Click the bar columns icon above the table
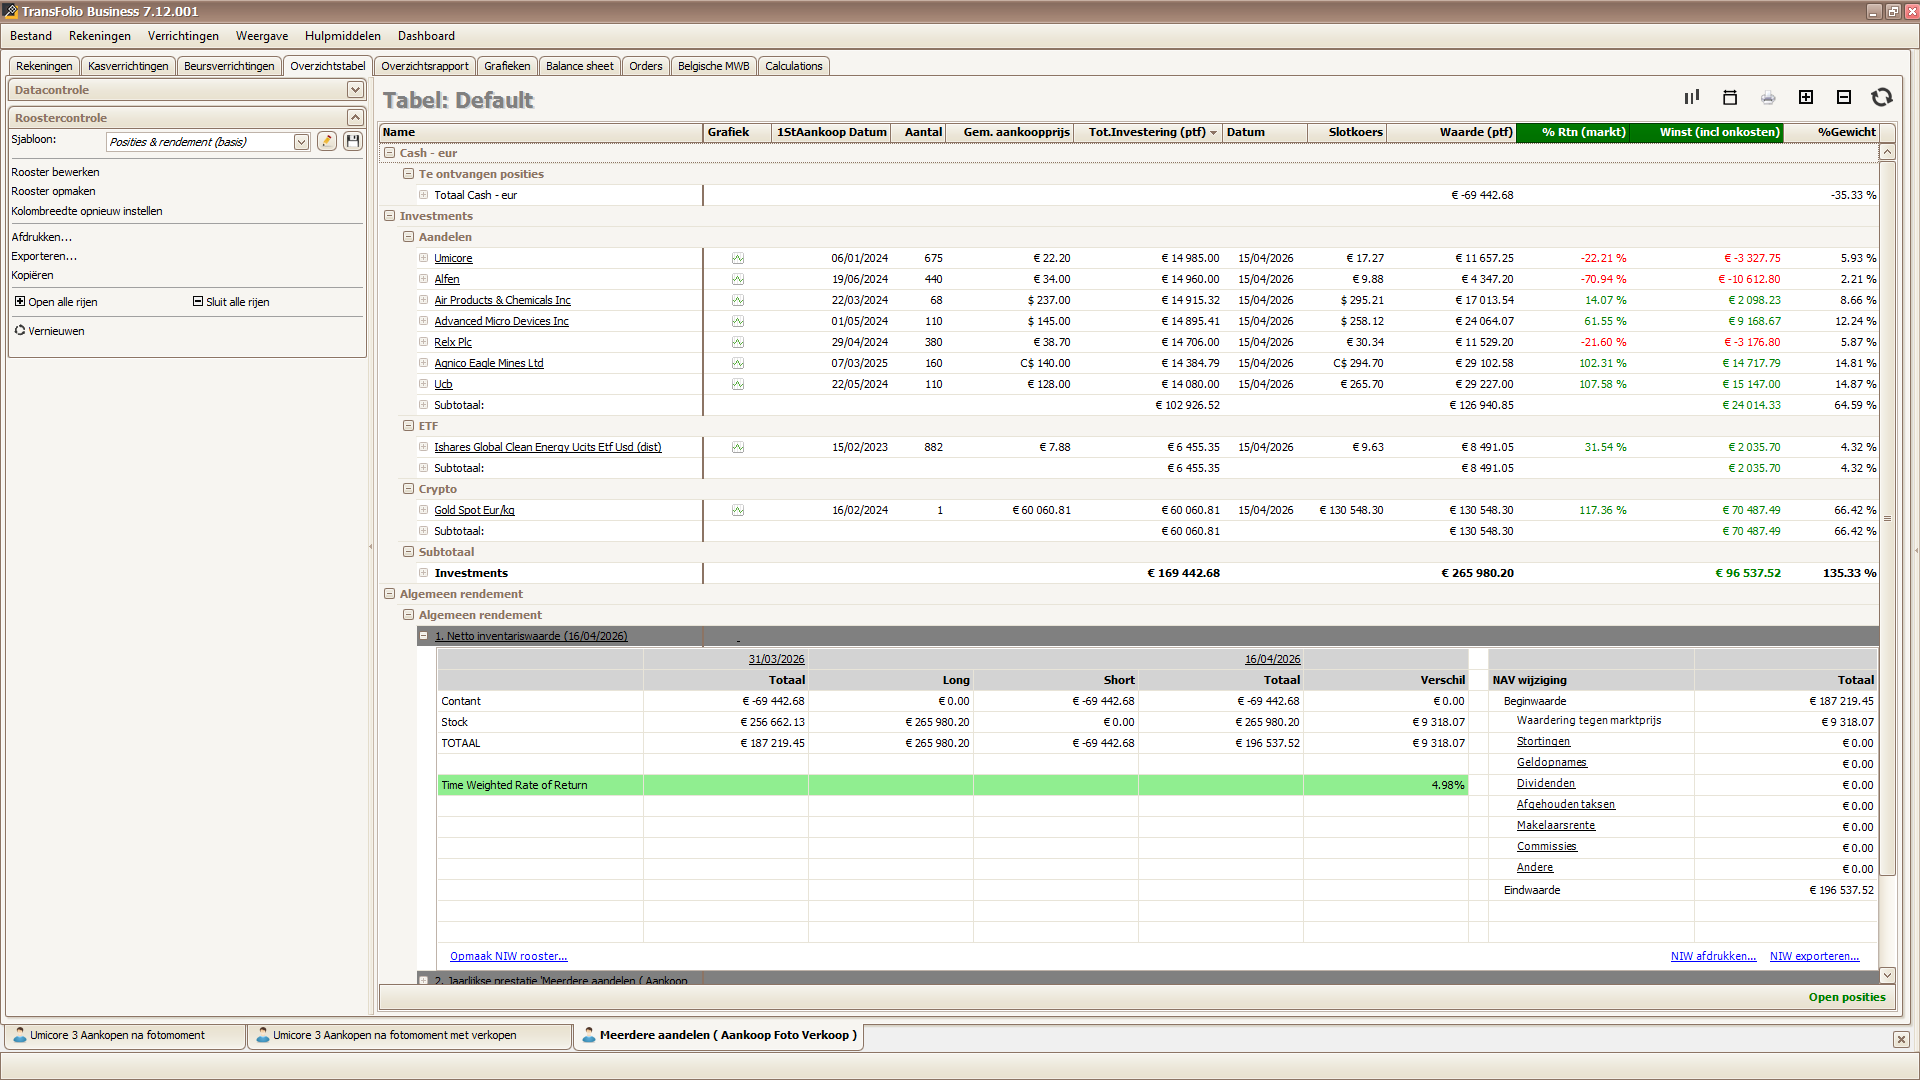Image resolution: width=1920 pixels, height=1080 pixels. pos(1692,97)
